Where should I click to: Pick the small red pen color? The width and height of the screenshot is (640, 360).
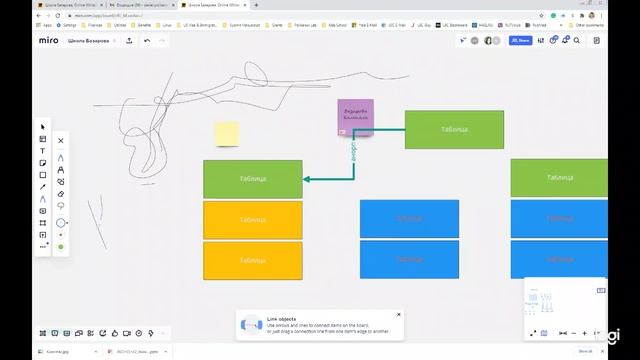click(x=61, y=235)
